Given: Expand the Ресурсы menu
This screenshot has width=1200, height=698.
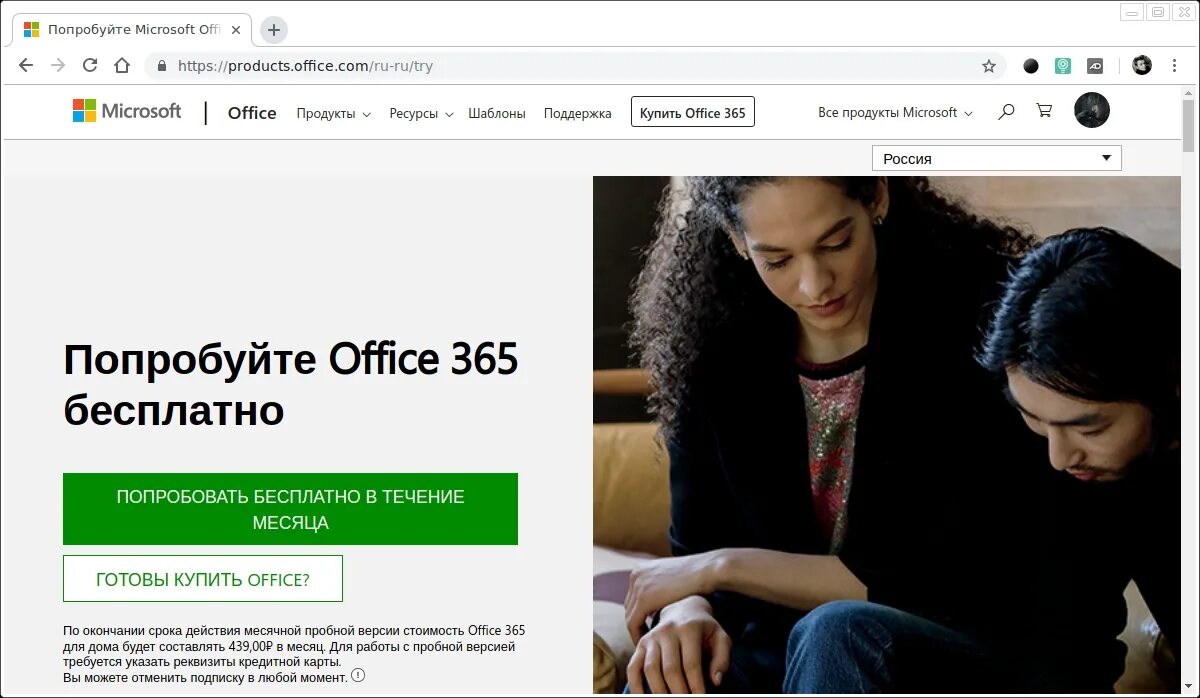Looking at the screenshot, I should tap(421, 114).
